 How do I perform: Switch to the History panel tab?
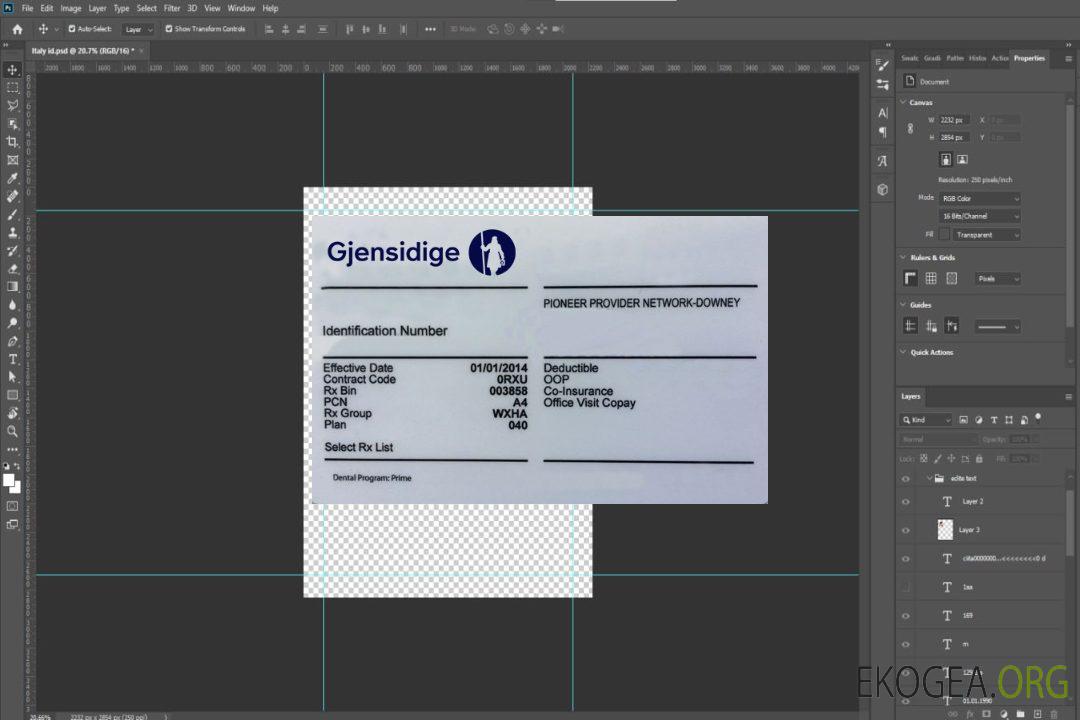click(978, 58)
